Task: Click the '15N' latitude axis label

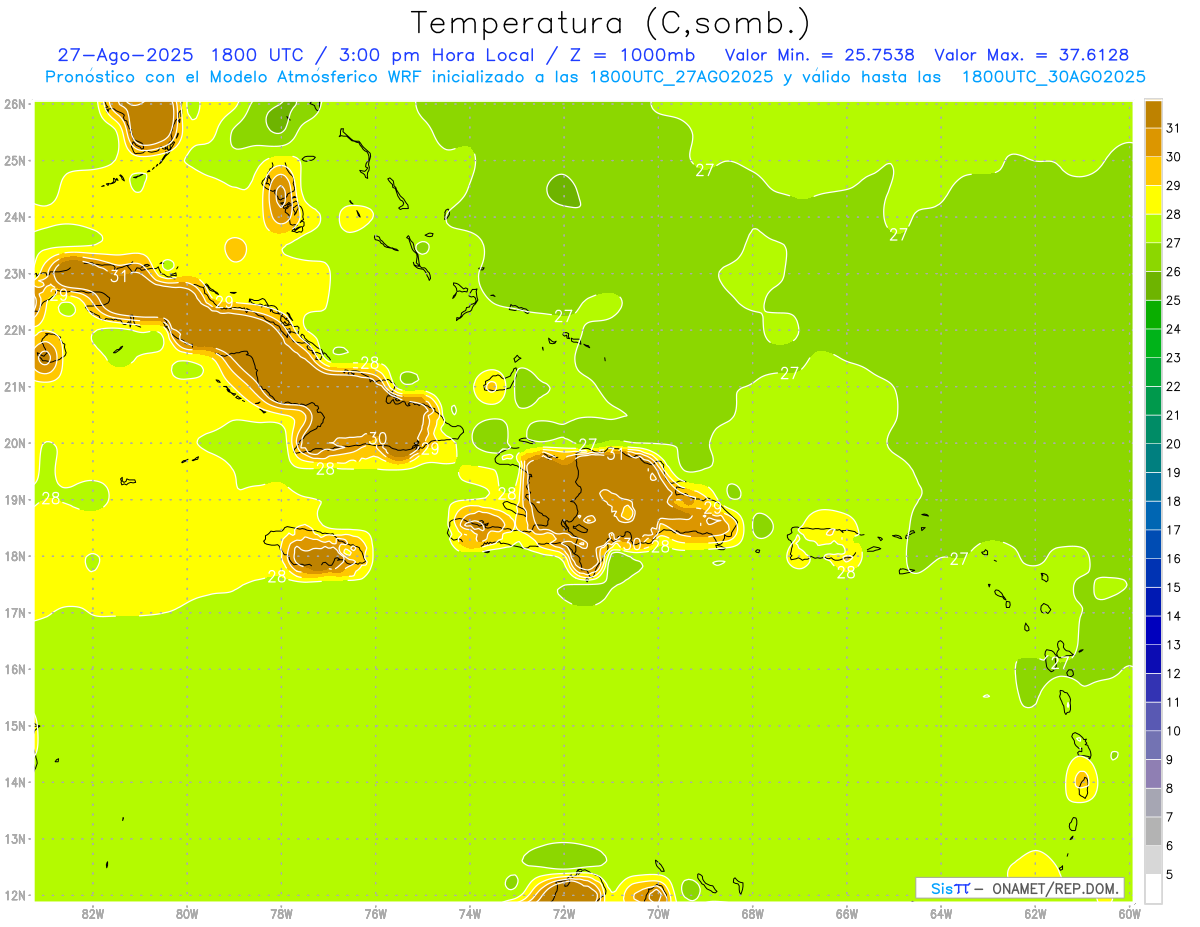Action: click(14, 726)
